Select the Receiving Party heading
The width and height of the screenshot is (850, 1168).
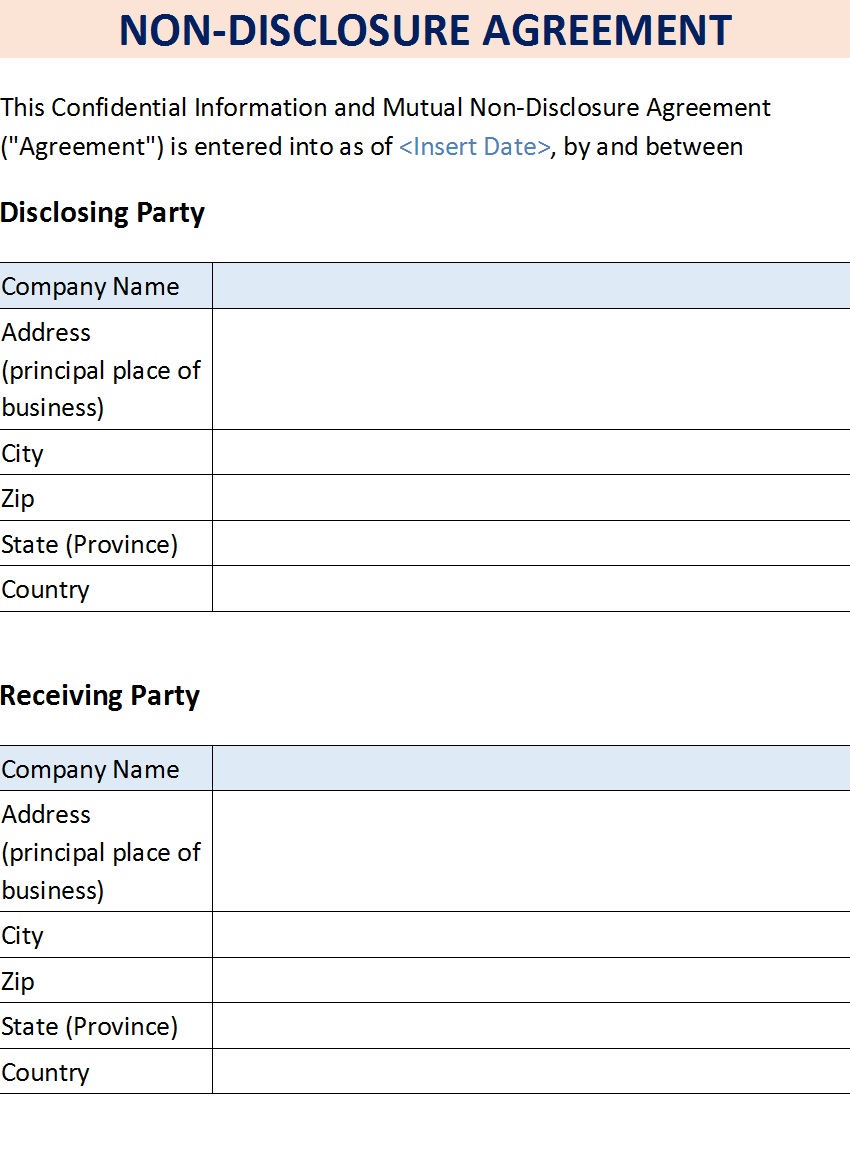coord(100,696)
